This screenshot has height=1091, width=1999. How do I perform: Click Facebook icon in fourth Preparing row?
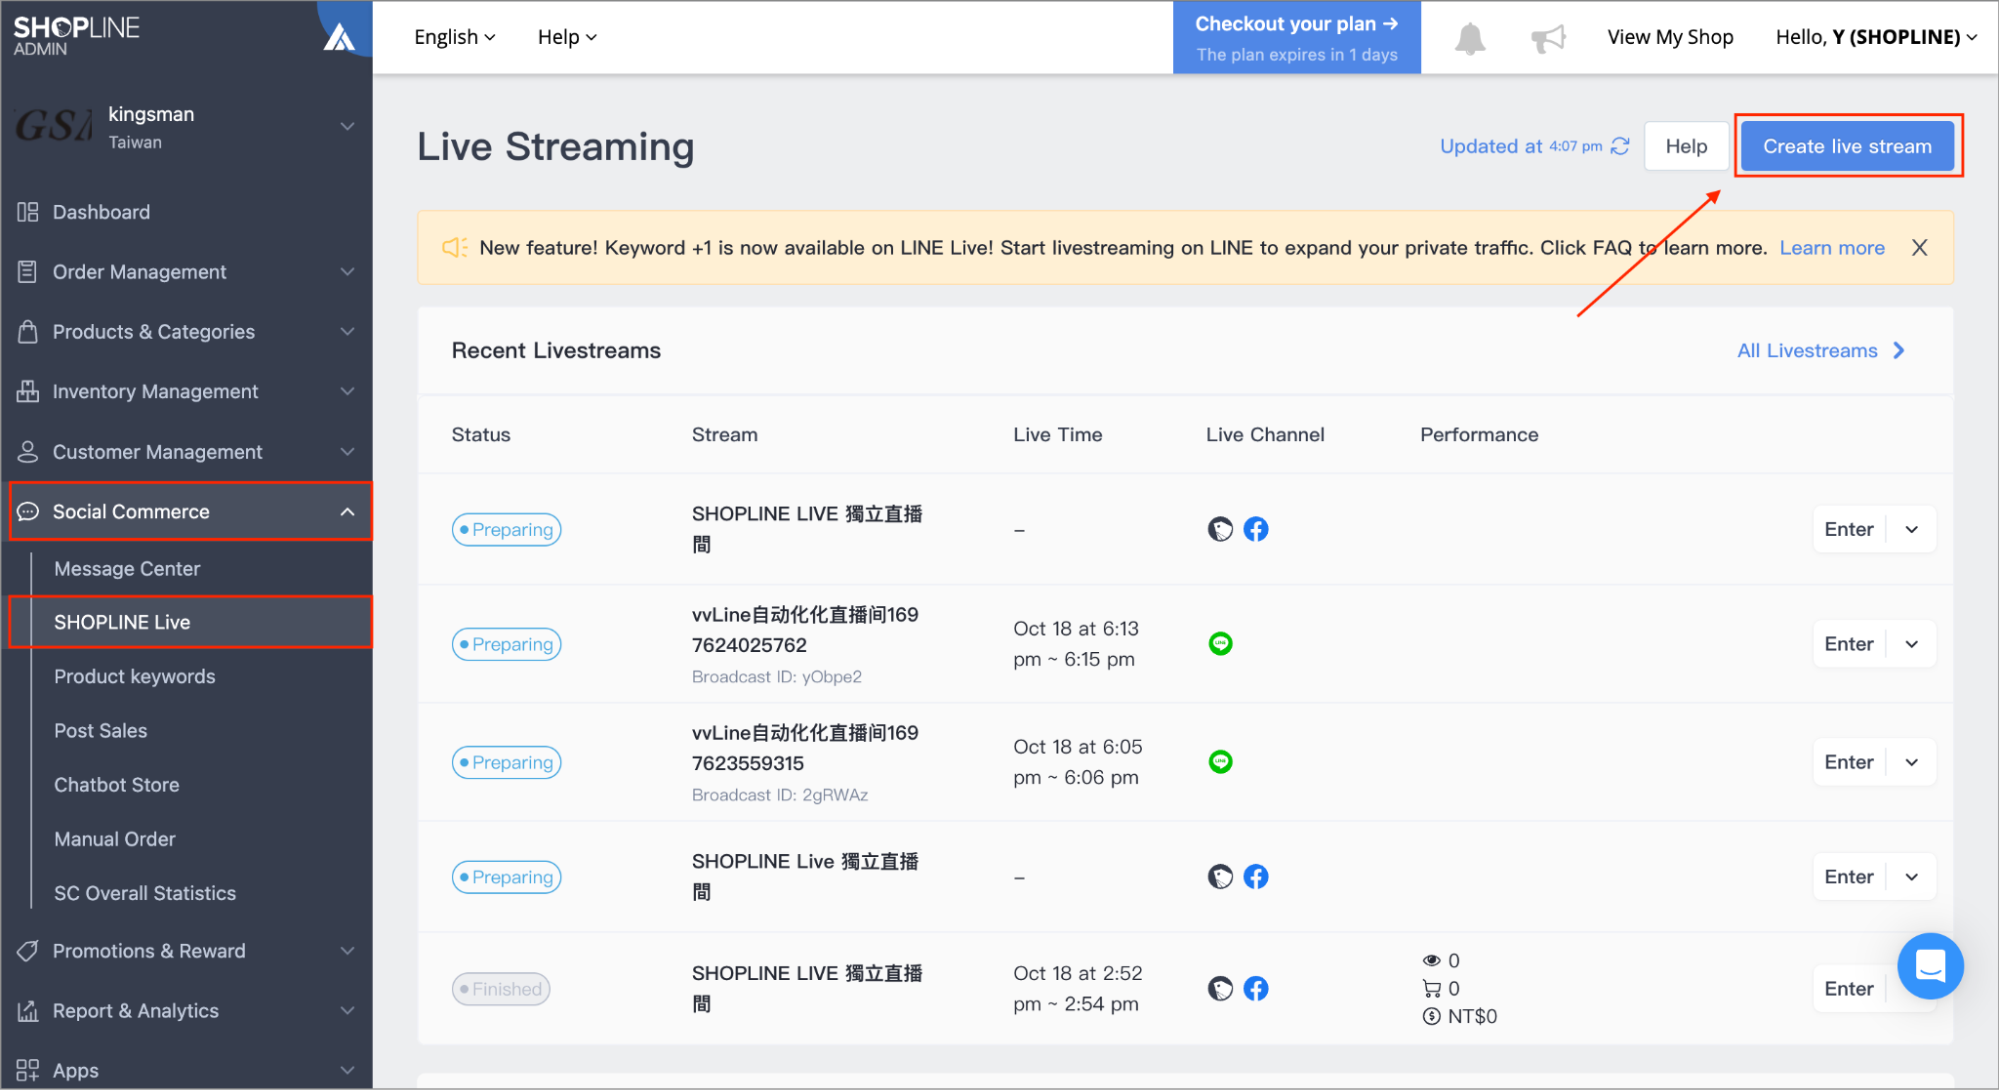(x=1256, y=877)
